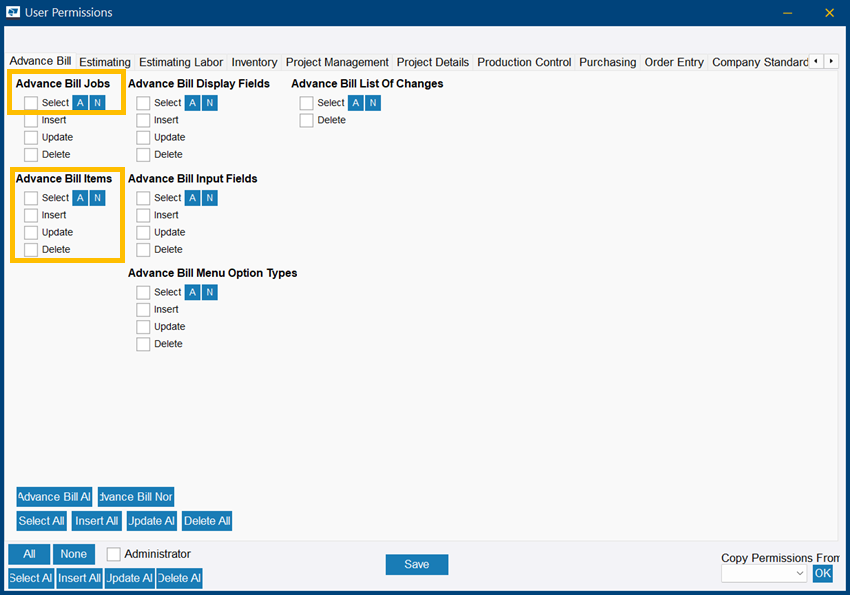Screen dimensions: 850x595
Task: Click the bottom Select All button beside Insert All
Action: click(x=31, y=578)
